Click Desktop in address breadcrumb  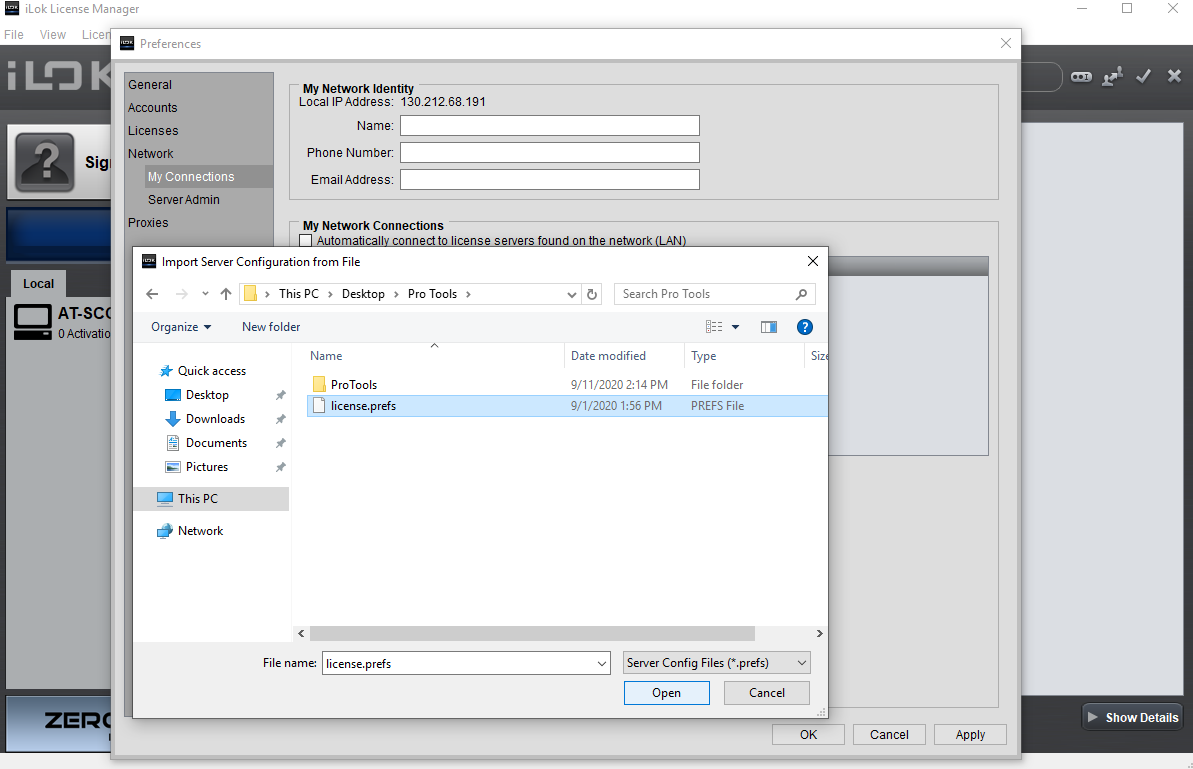click(363, 294)
